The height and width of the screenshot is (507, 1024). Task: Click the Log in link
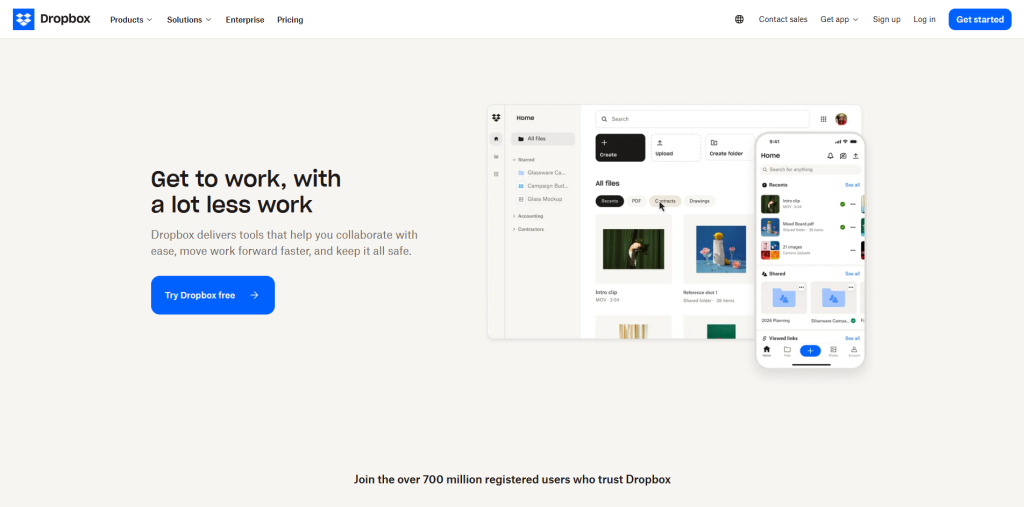point(924,20)
